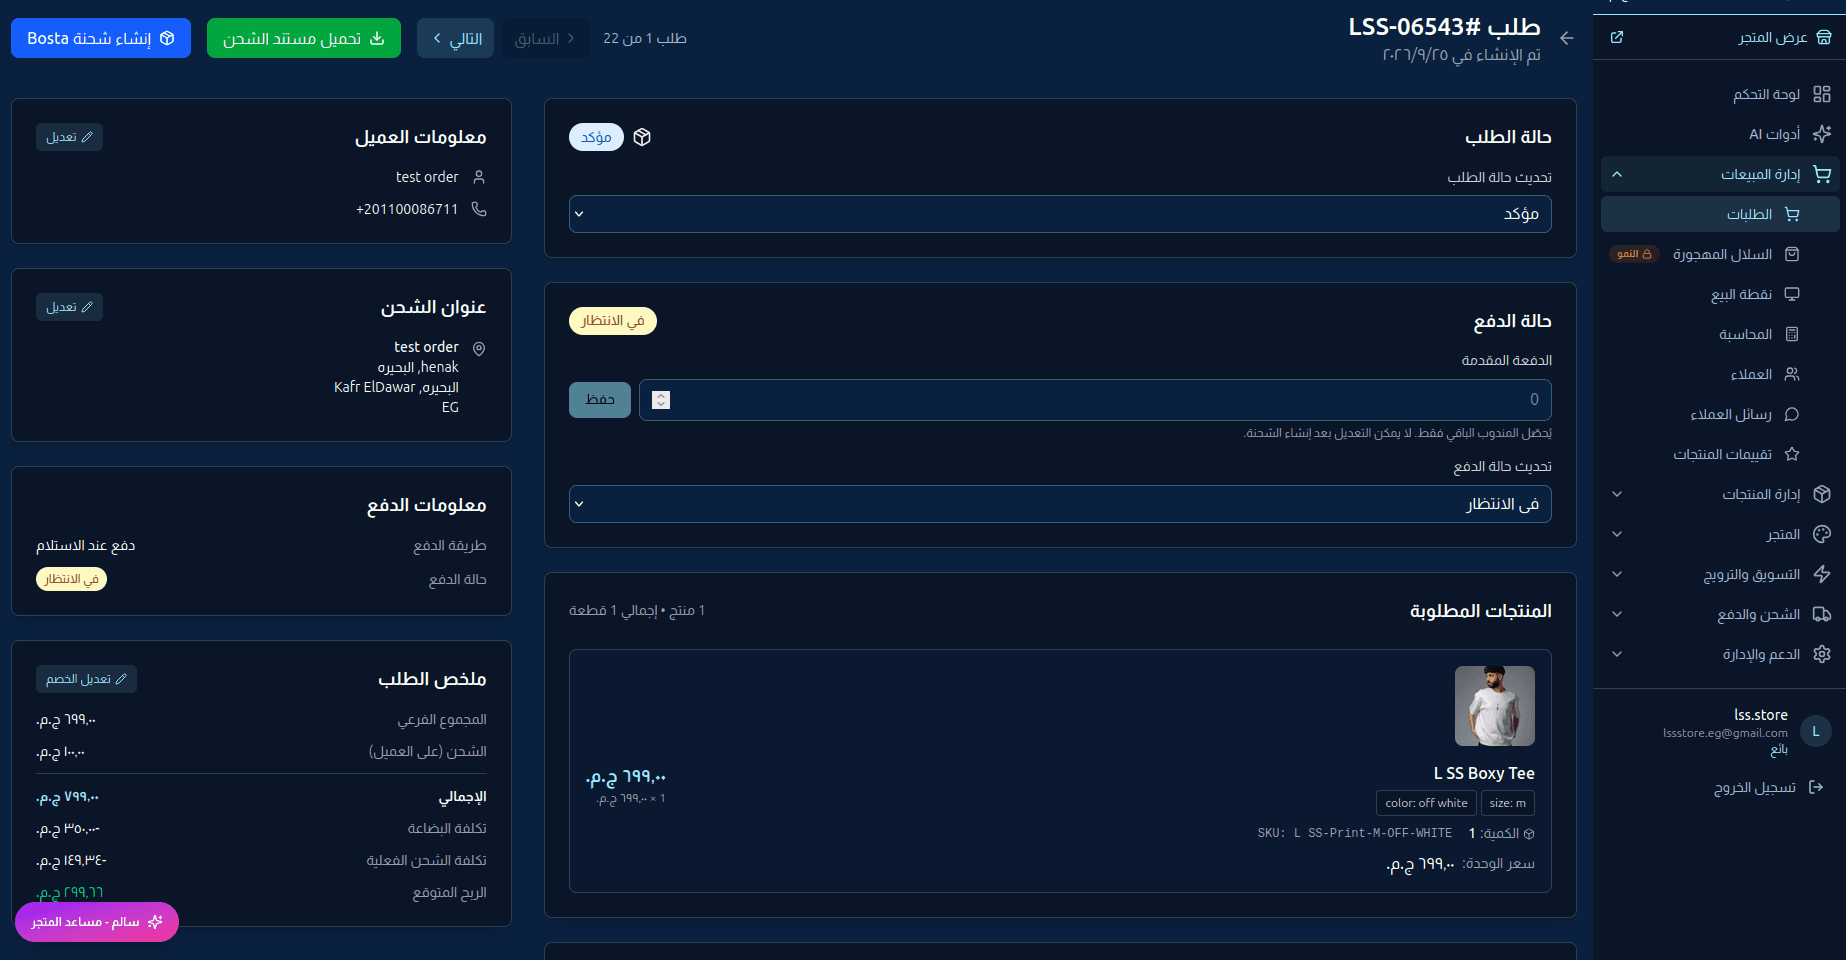This screenshot has width=1846, height=960.
Task: Click the logout icon beside تسجيل الخروج
Action: tap(1816, 788)
